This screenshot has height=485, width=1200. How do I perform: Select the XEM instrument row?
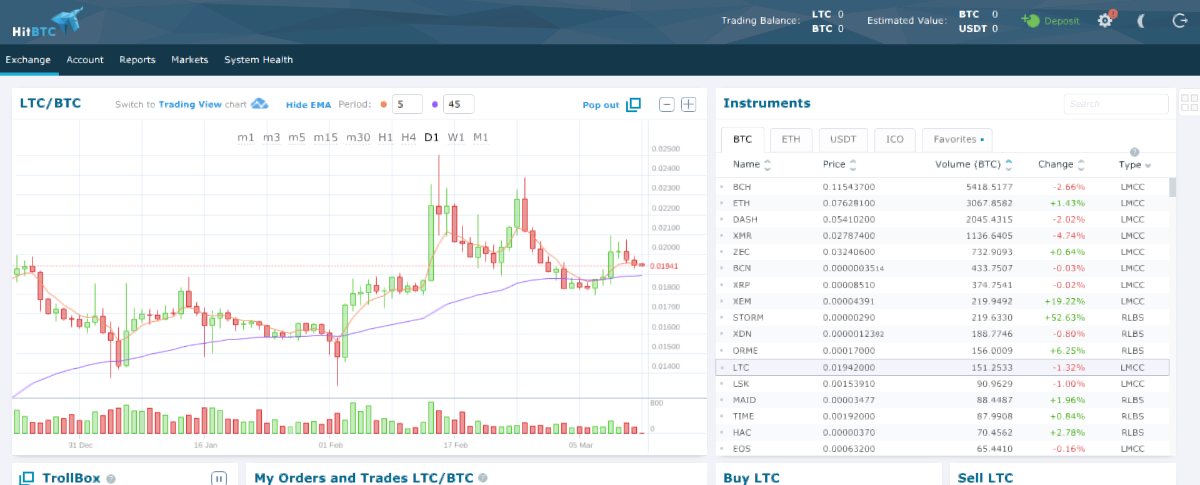[942, 301]
